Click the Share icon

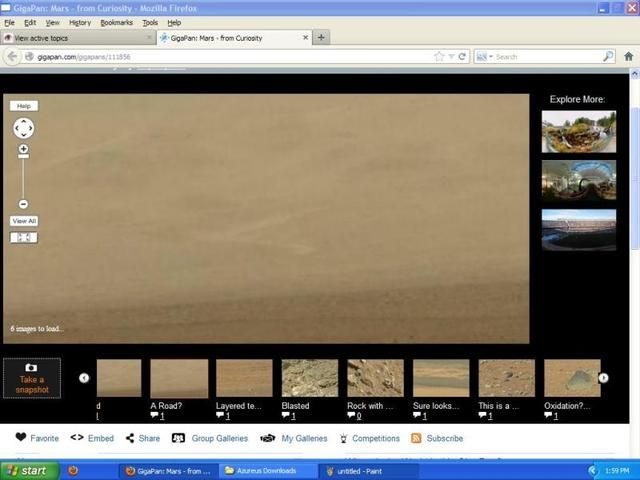(x=130, y=438)
